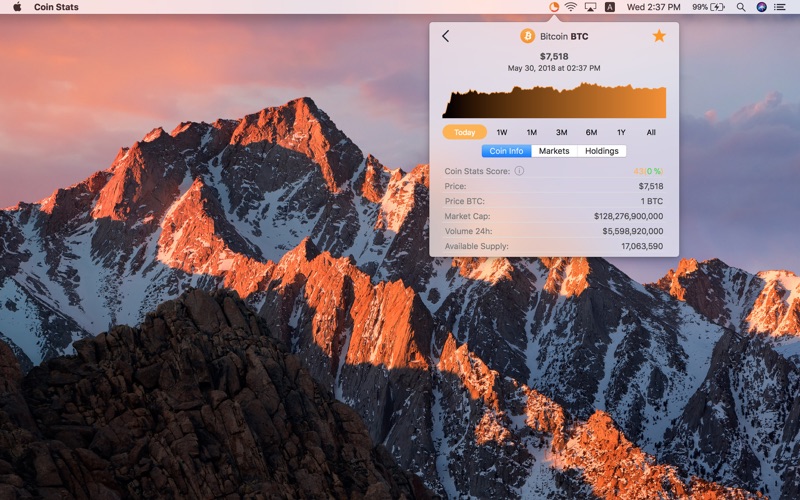Image resolution: width=800 pixels, height=500 pixels.
Task: Open info icon beside Coin Stats Score
Action: [519, 171]
